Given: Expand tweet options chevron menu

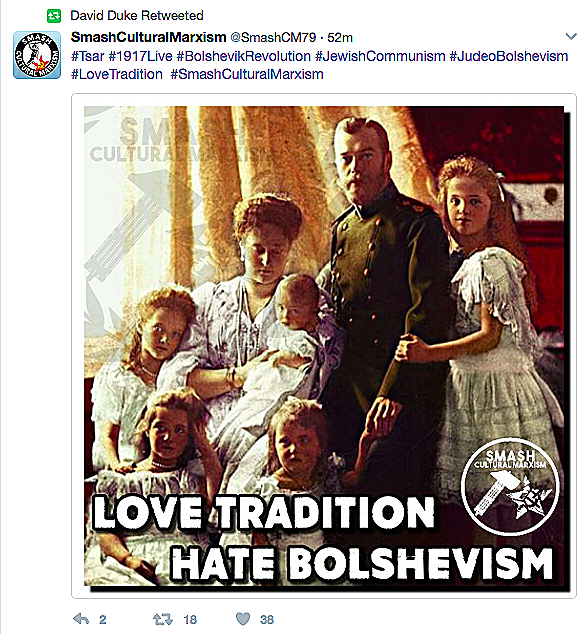Looking at the screenshot, I should (571, 37).
